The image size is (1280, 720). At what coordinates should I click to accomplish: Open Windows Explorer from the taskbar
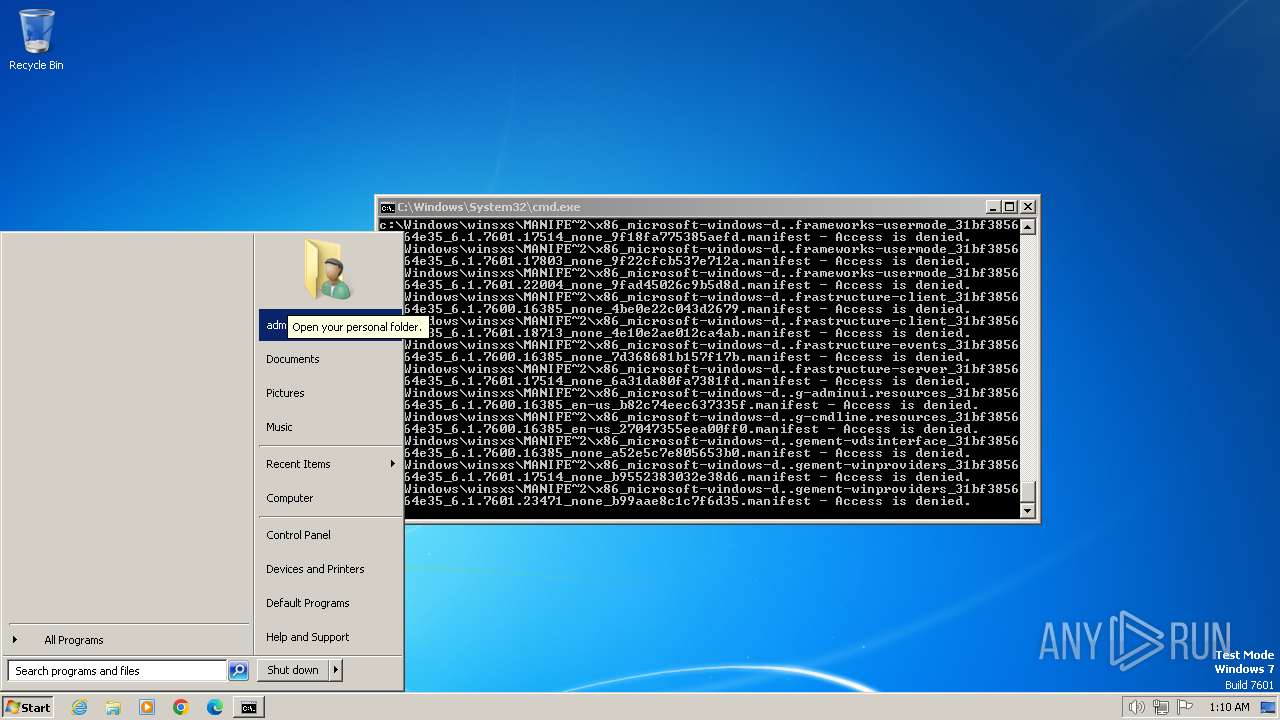[x=113, y=707]
